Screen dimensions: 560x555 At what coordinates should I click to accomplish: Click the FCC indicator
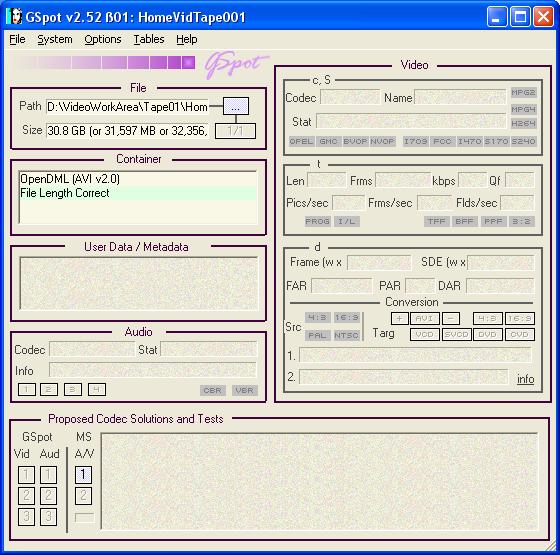pyautogui.click(x=442, y=141)
